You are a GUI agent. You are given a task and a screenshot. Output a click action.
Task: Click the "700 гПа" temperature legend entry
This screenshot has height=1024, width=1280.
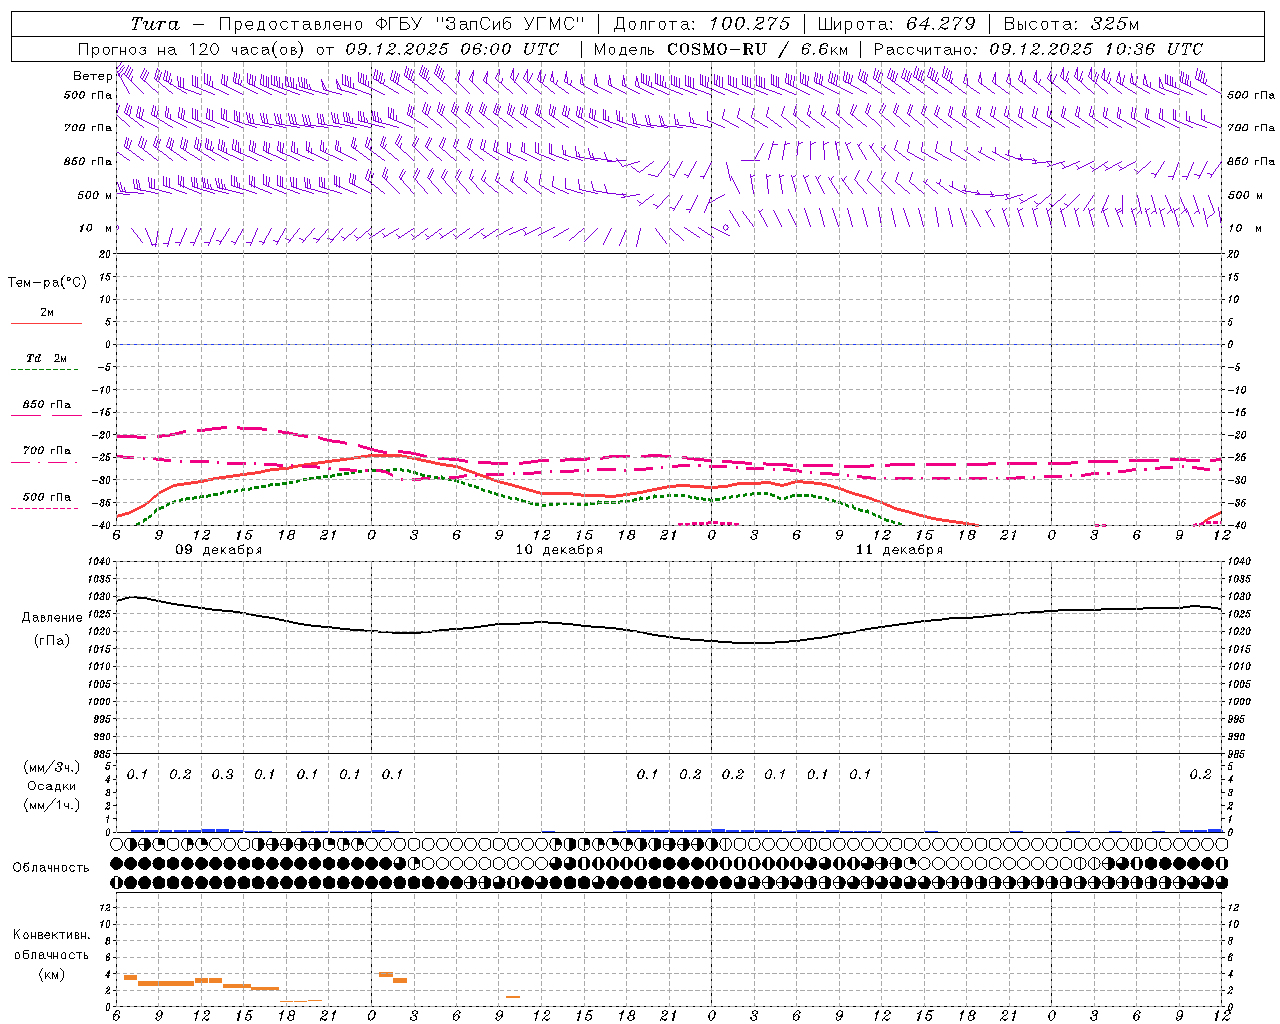(x=47, y=450)
